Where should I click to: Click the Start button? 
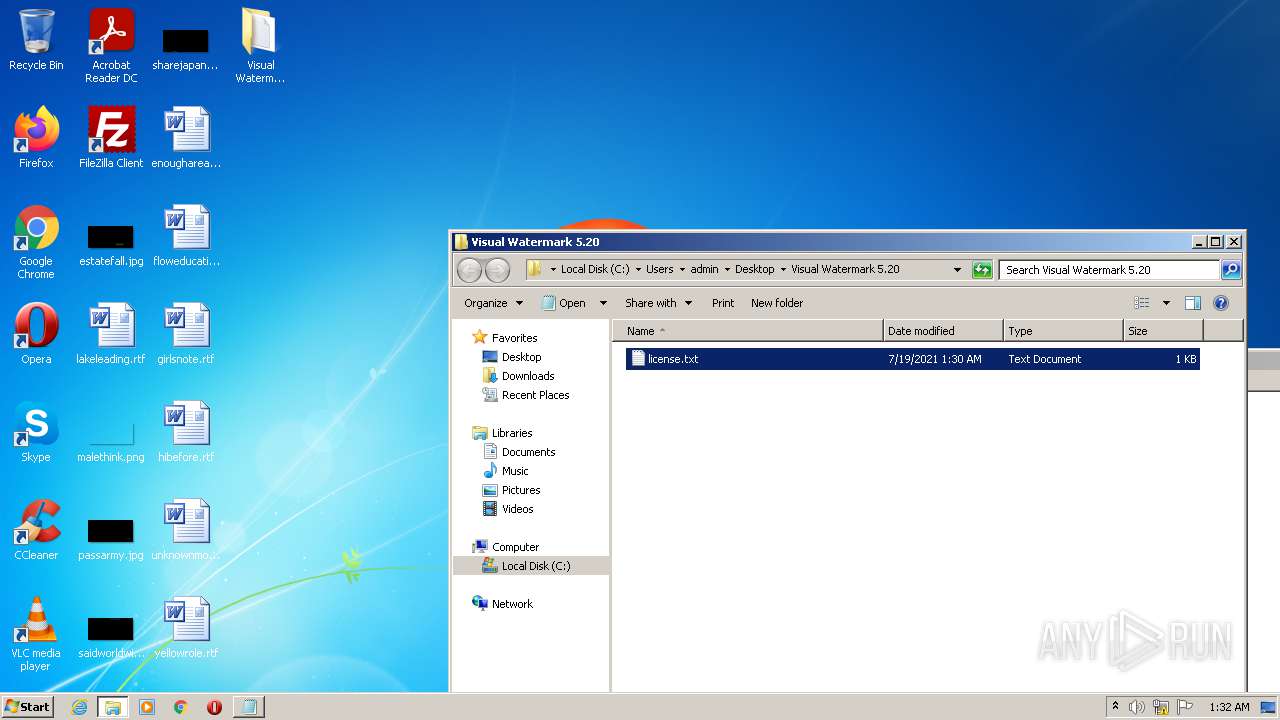coord(28,707)
